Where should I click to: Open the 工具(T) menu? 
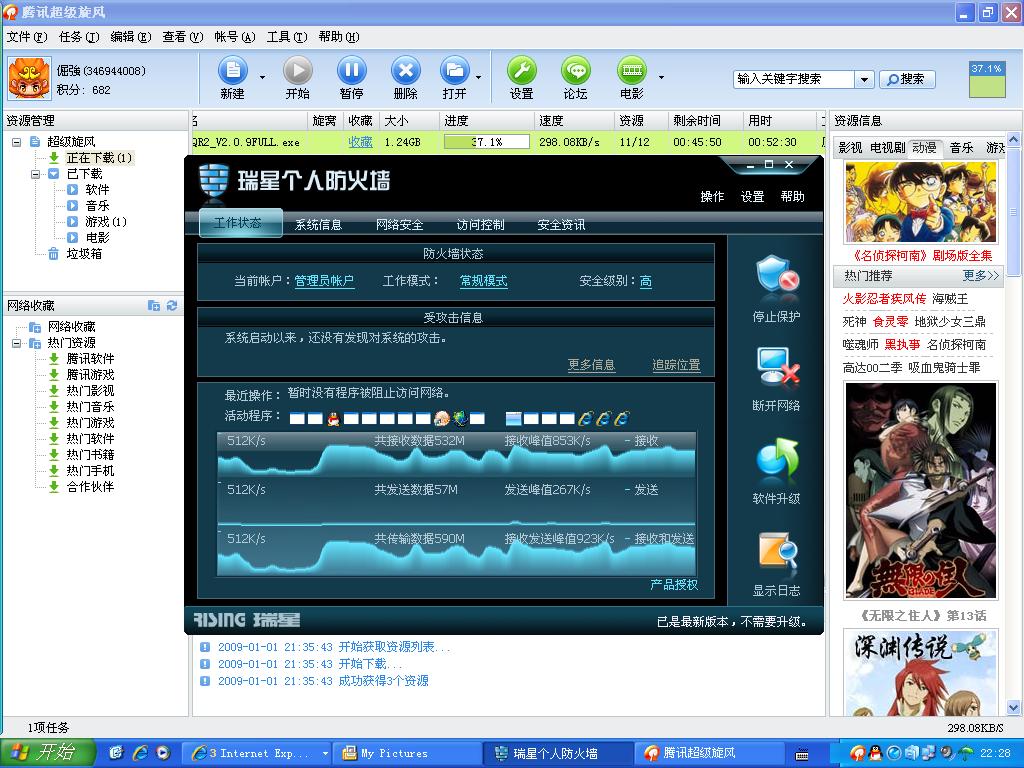287,37
